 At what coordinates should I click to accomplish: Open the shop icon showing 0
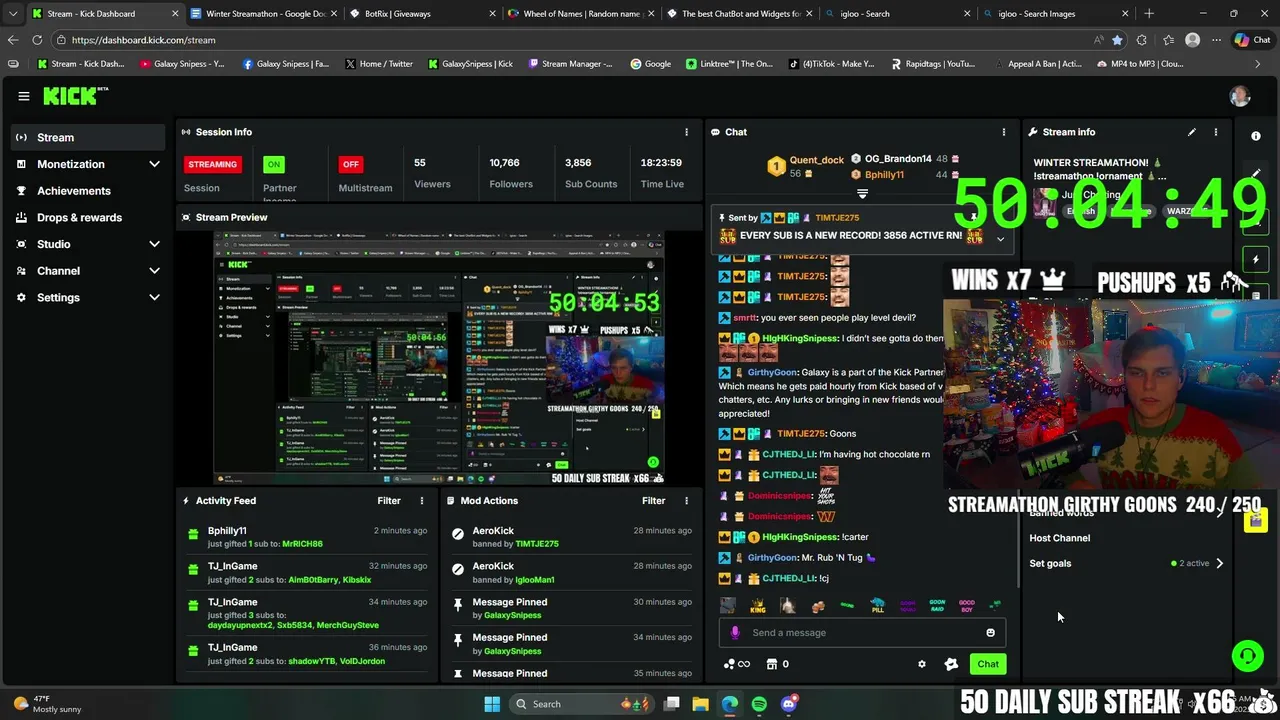click(x=777, y=664)
